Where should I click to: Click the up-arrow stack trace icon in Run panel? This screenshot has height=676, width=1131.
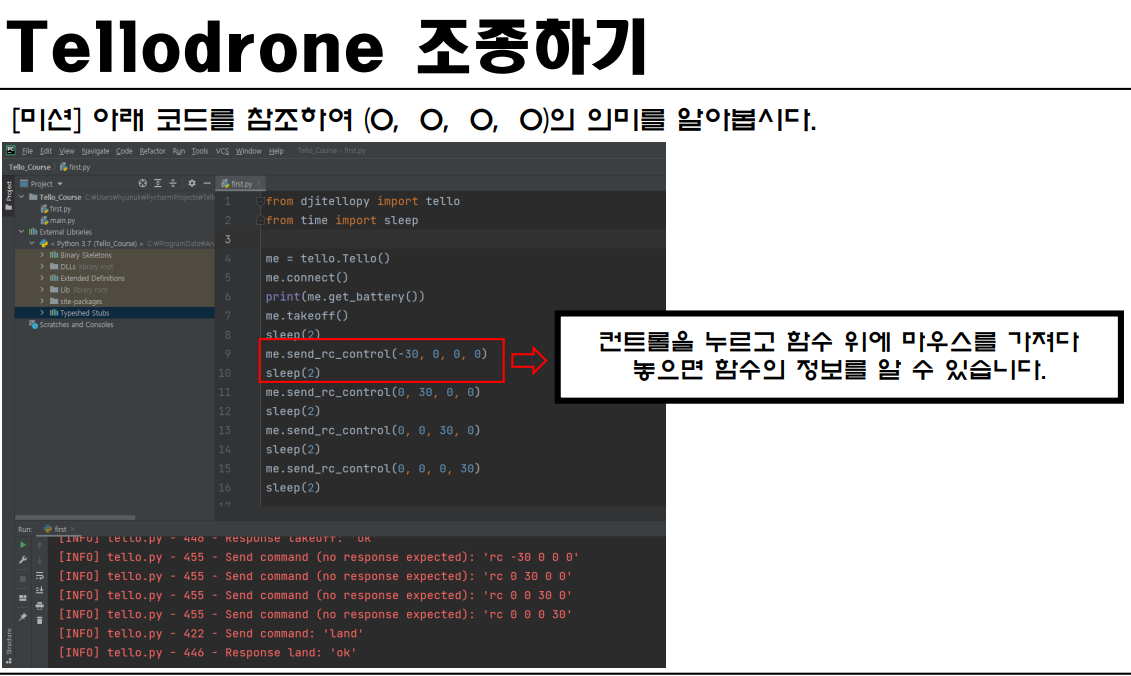(40, 545)
